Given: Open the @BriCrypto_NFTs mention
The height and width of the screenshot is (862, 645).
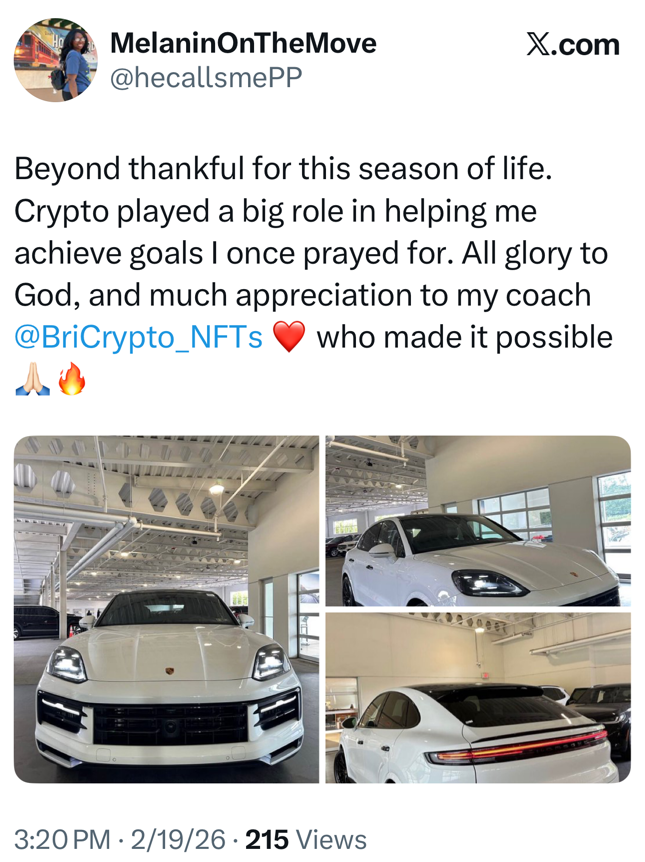Looking at the screenshot, I should [x=139, y=338].
